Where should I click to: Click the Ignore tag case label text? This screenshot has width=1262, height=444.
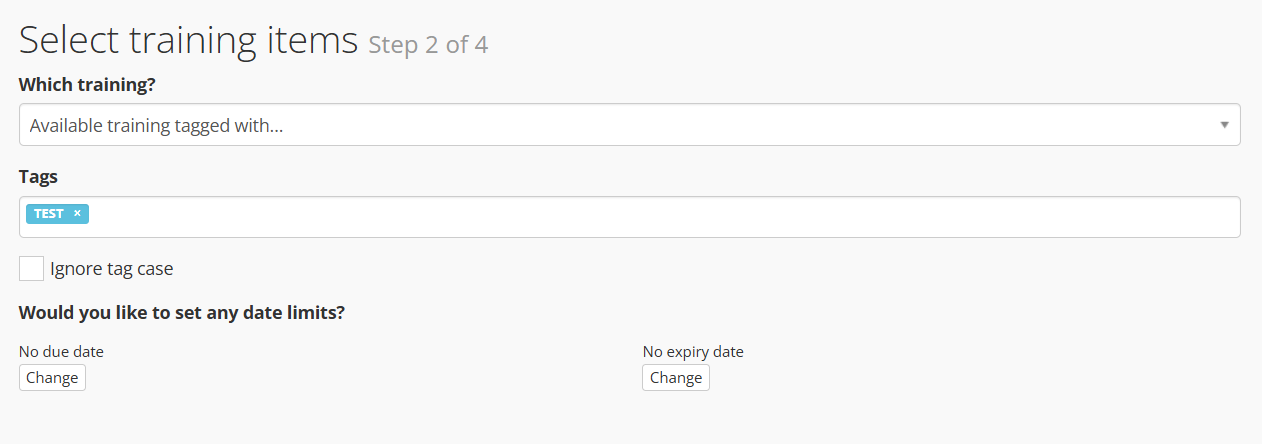pos(112,269)
